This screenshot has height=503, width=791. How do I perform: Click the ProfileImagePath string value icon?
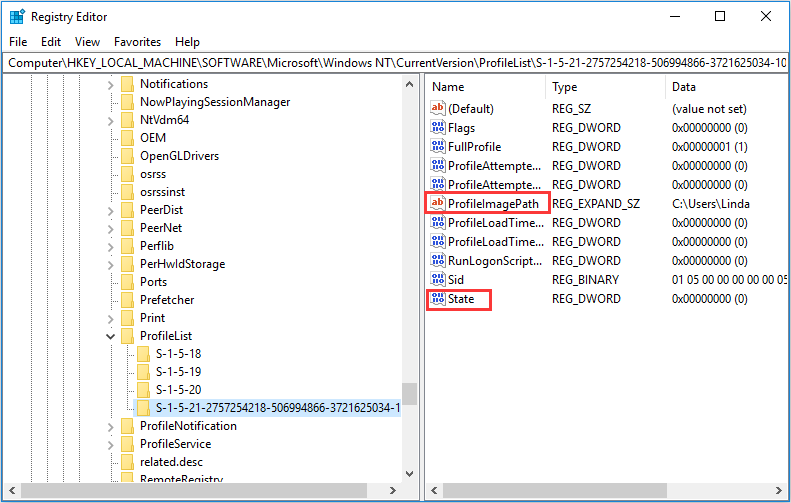point(437,203)
